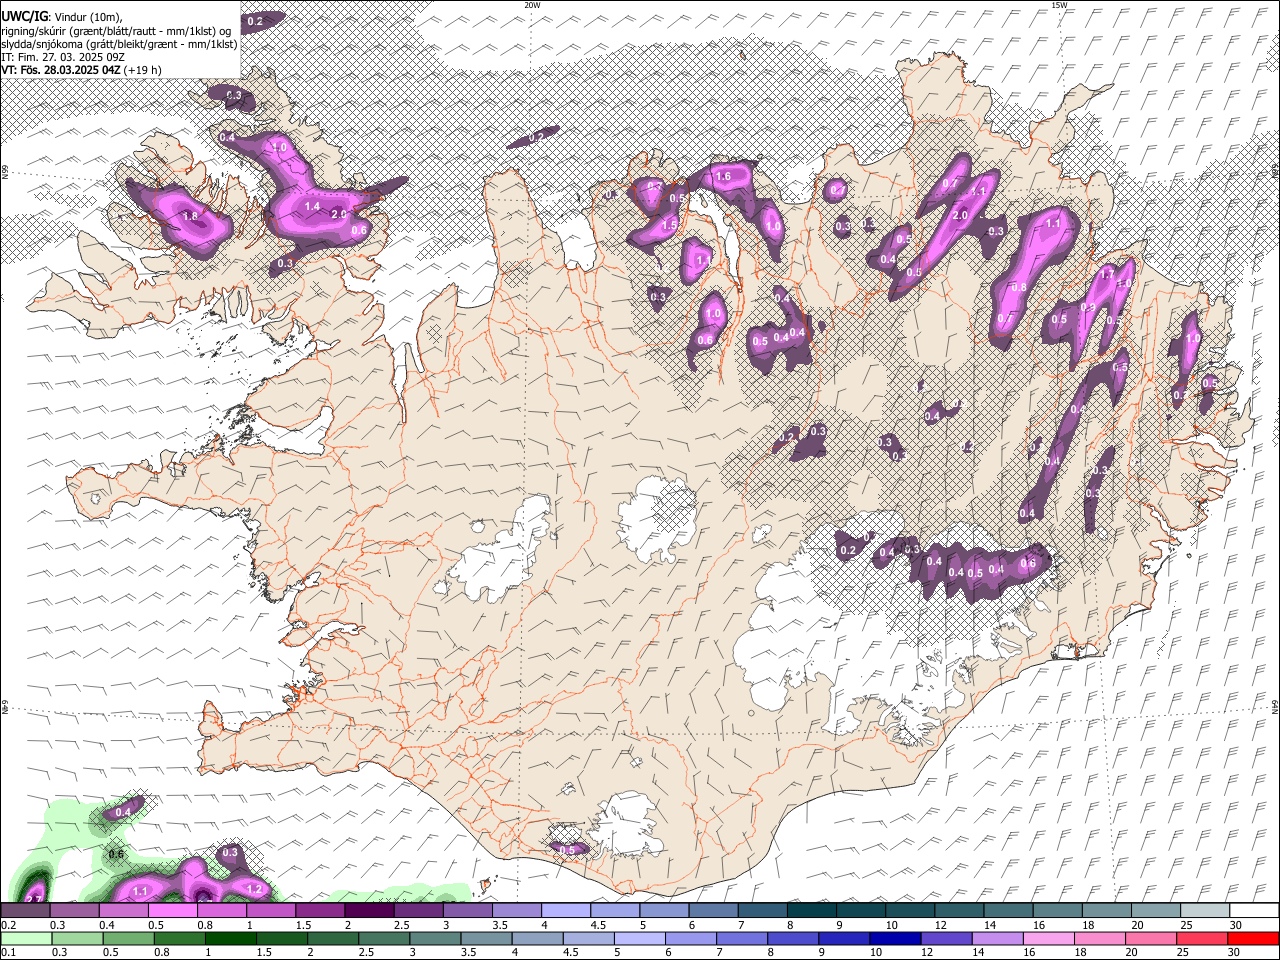Click the 'rigning/skúrir' legend description line

(x=117, y=31)
